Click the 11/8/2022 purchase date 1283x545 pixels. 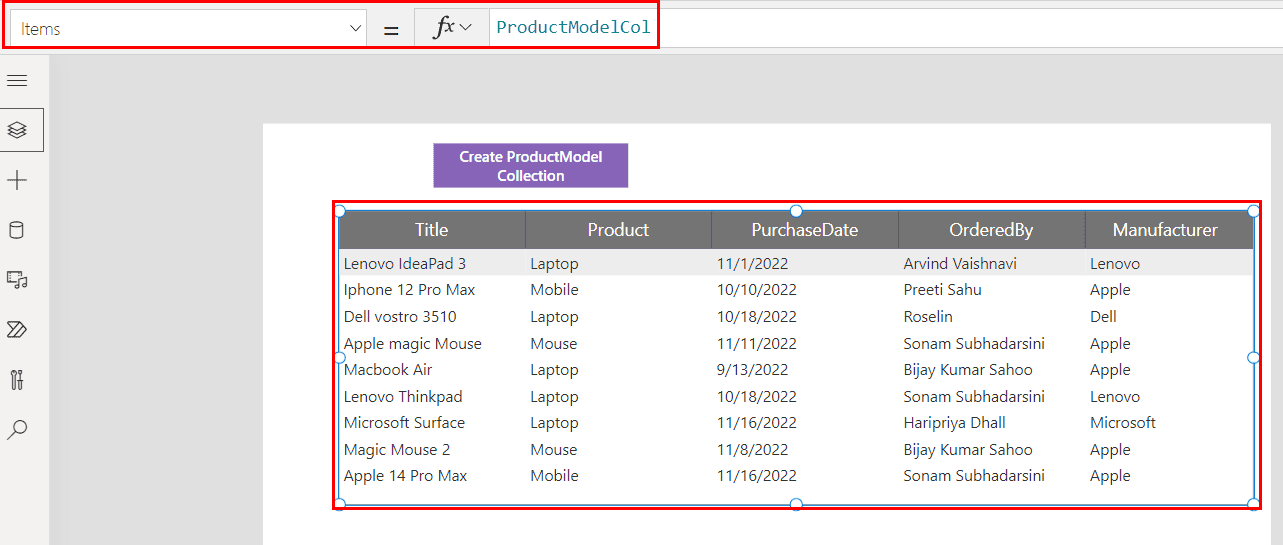pos(753,450)
